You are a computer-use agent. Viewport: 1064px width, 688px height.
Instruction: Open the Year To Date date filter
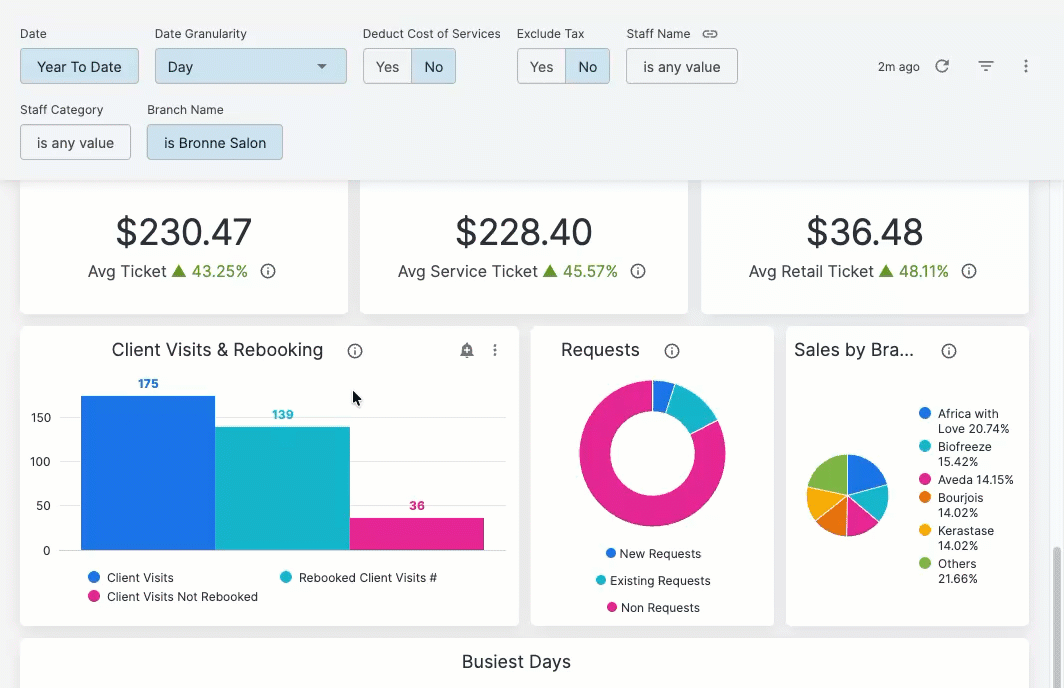point(79,67)
